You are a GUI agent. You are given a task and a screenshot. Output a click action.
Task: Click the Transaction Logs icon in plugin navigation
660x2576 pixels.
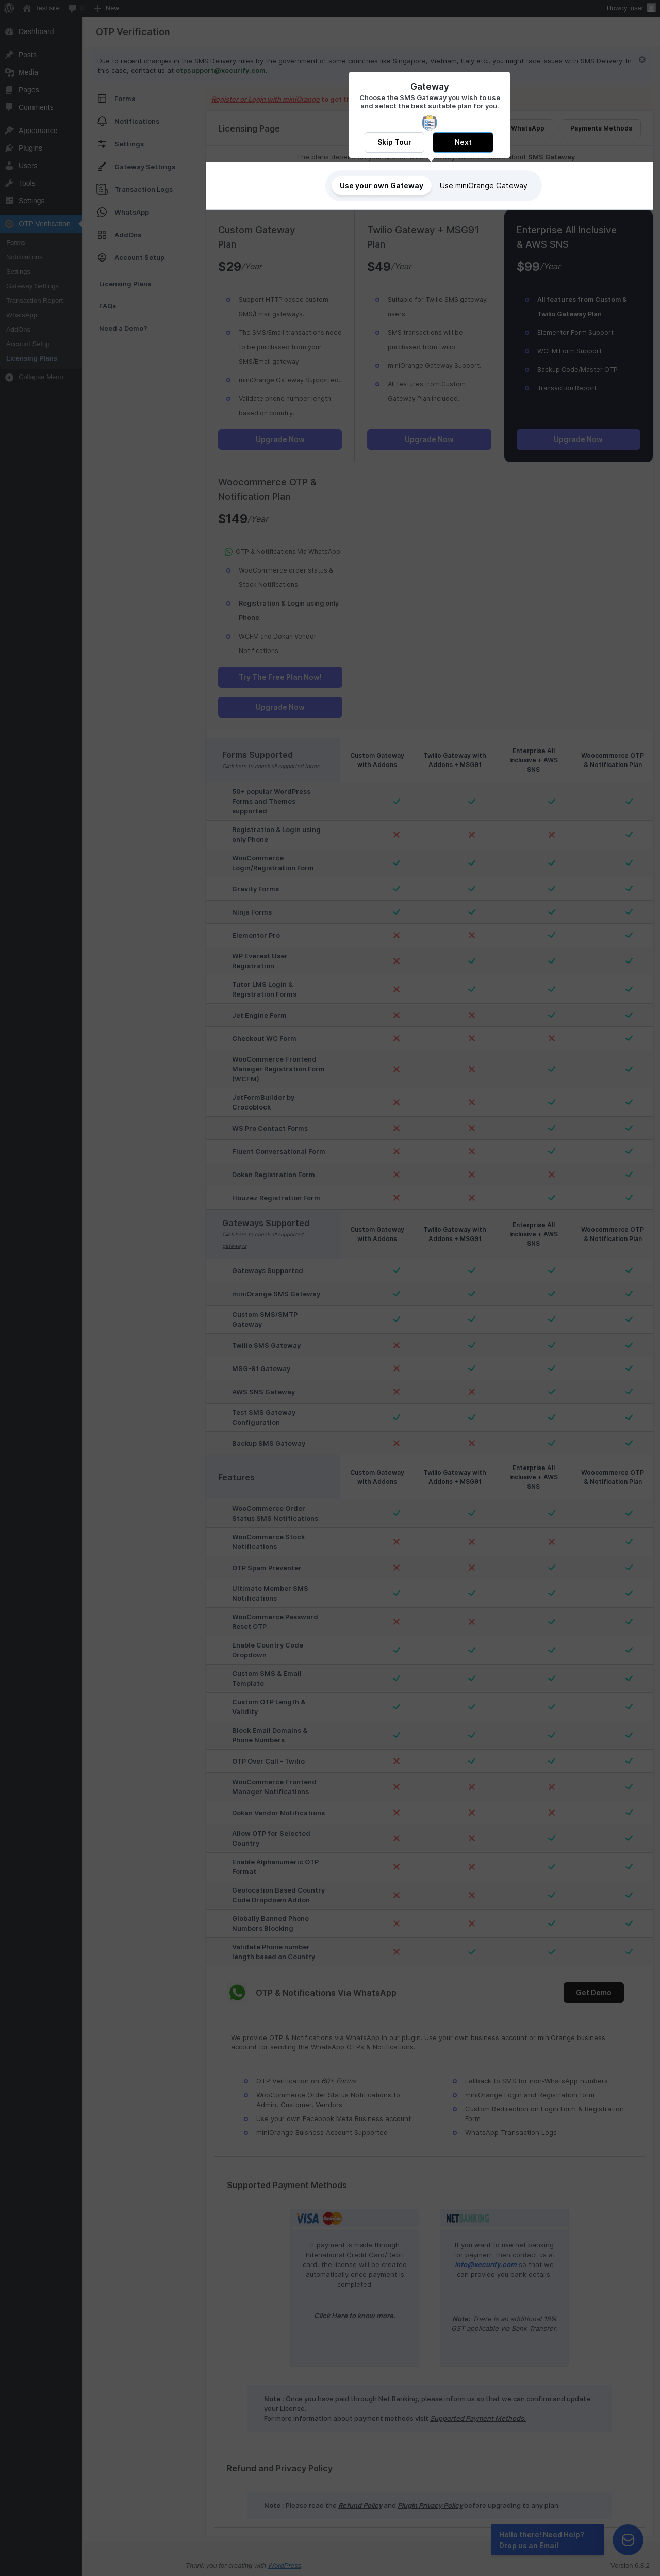click(102, 189)
